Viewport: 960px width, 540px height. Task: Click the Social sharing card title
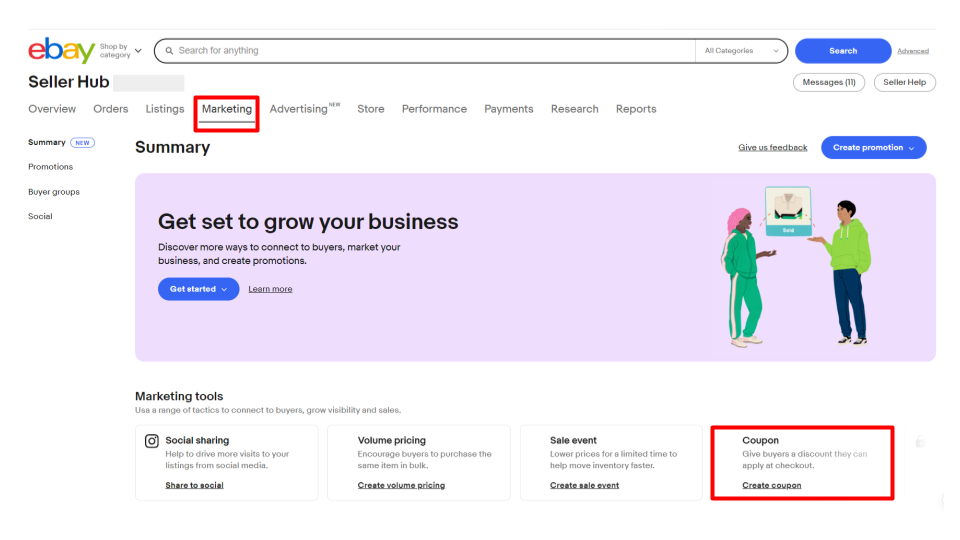197,440
